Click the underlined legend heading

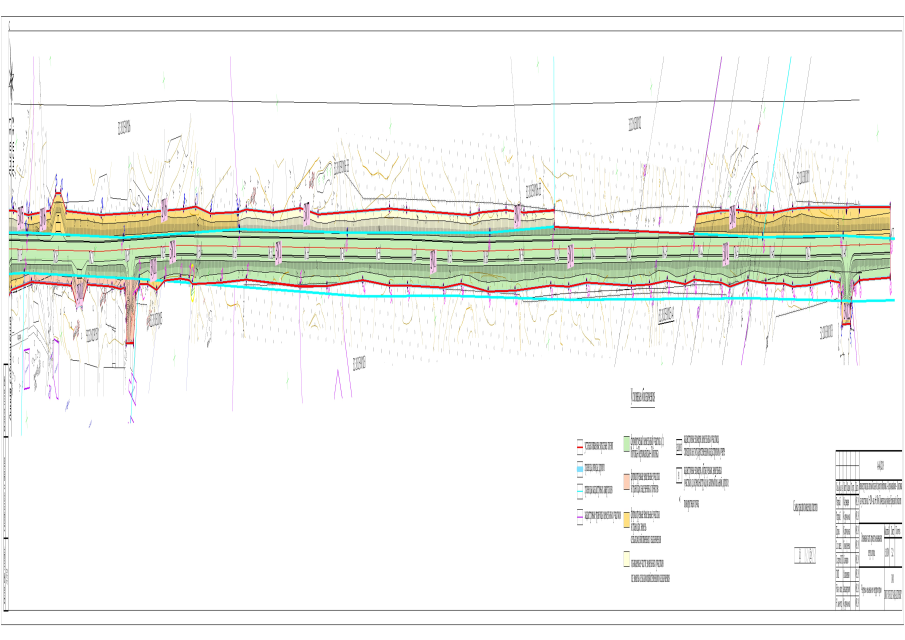pos(644,396)
